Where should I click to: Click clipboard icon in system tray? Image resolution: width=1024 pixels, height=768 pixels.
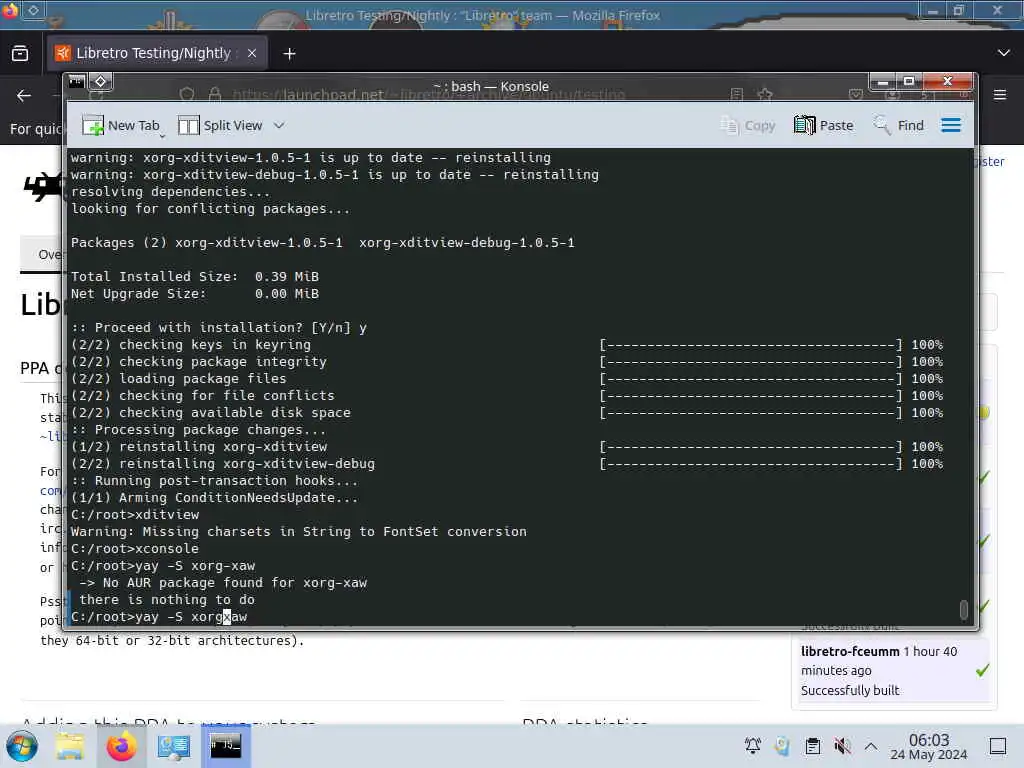pos(812,746)
